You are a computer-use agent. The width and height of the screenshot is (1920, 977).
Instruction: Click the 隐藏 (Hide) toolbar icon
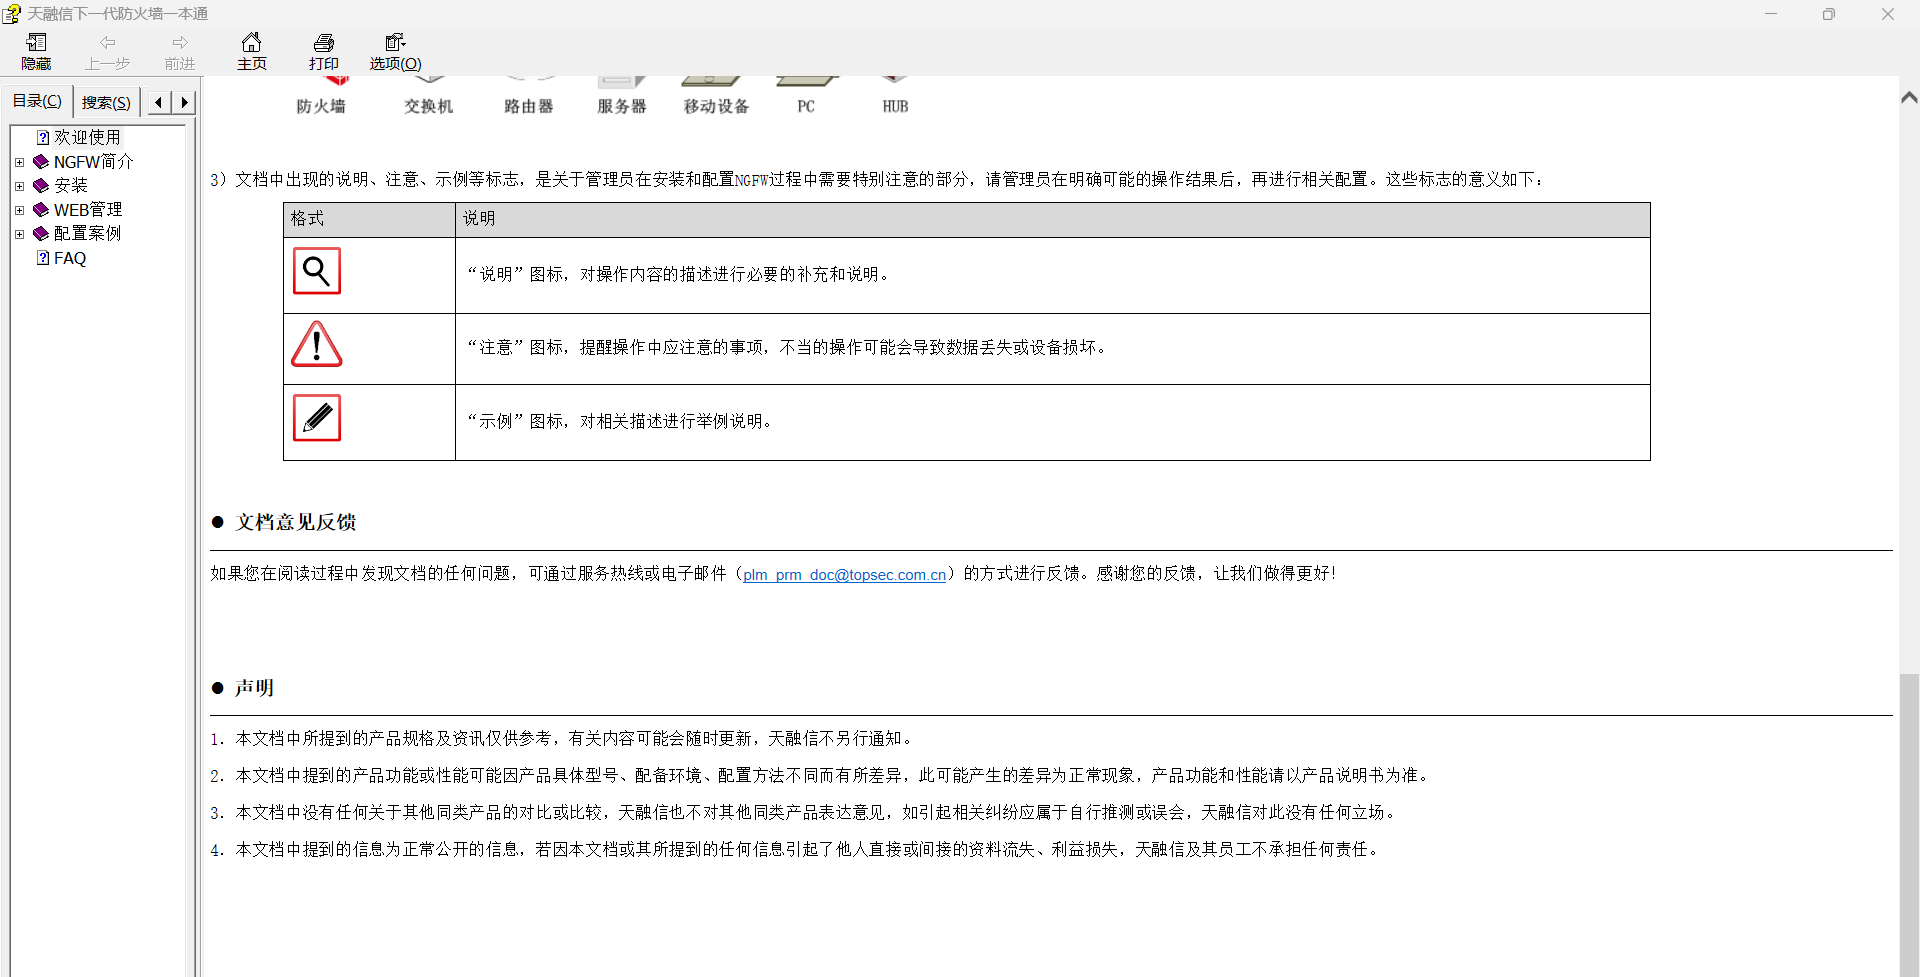35,50
